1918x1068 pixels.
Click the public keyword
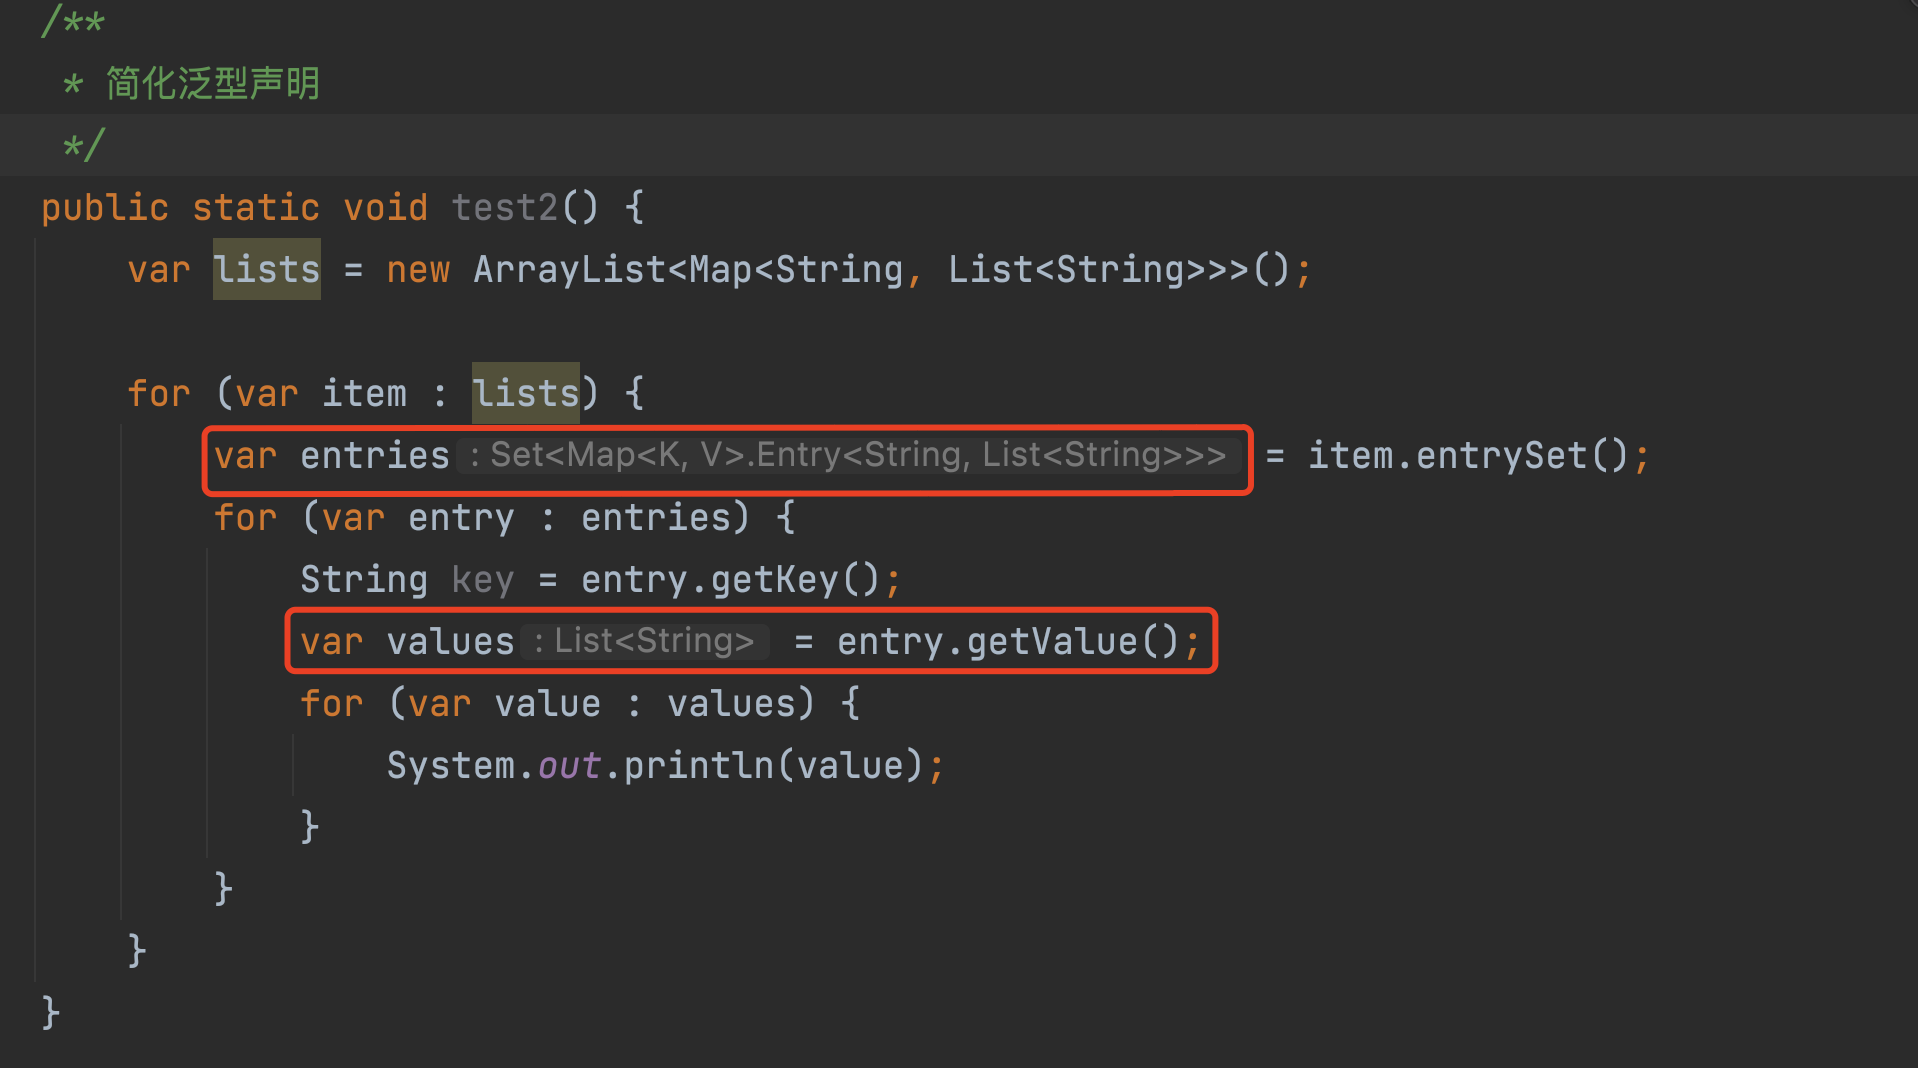[x=105, y=208]
